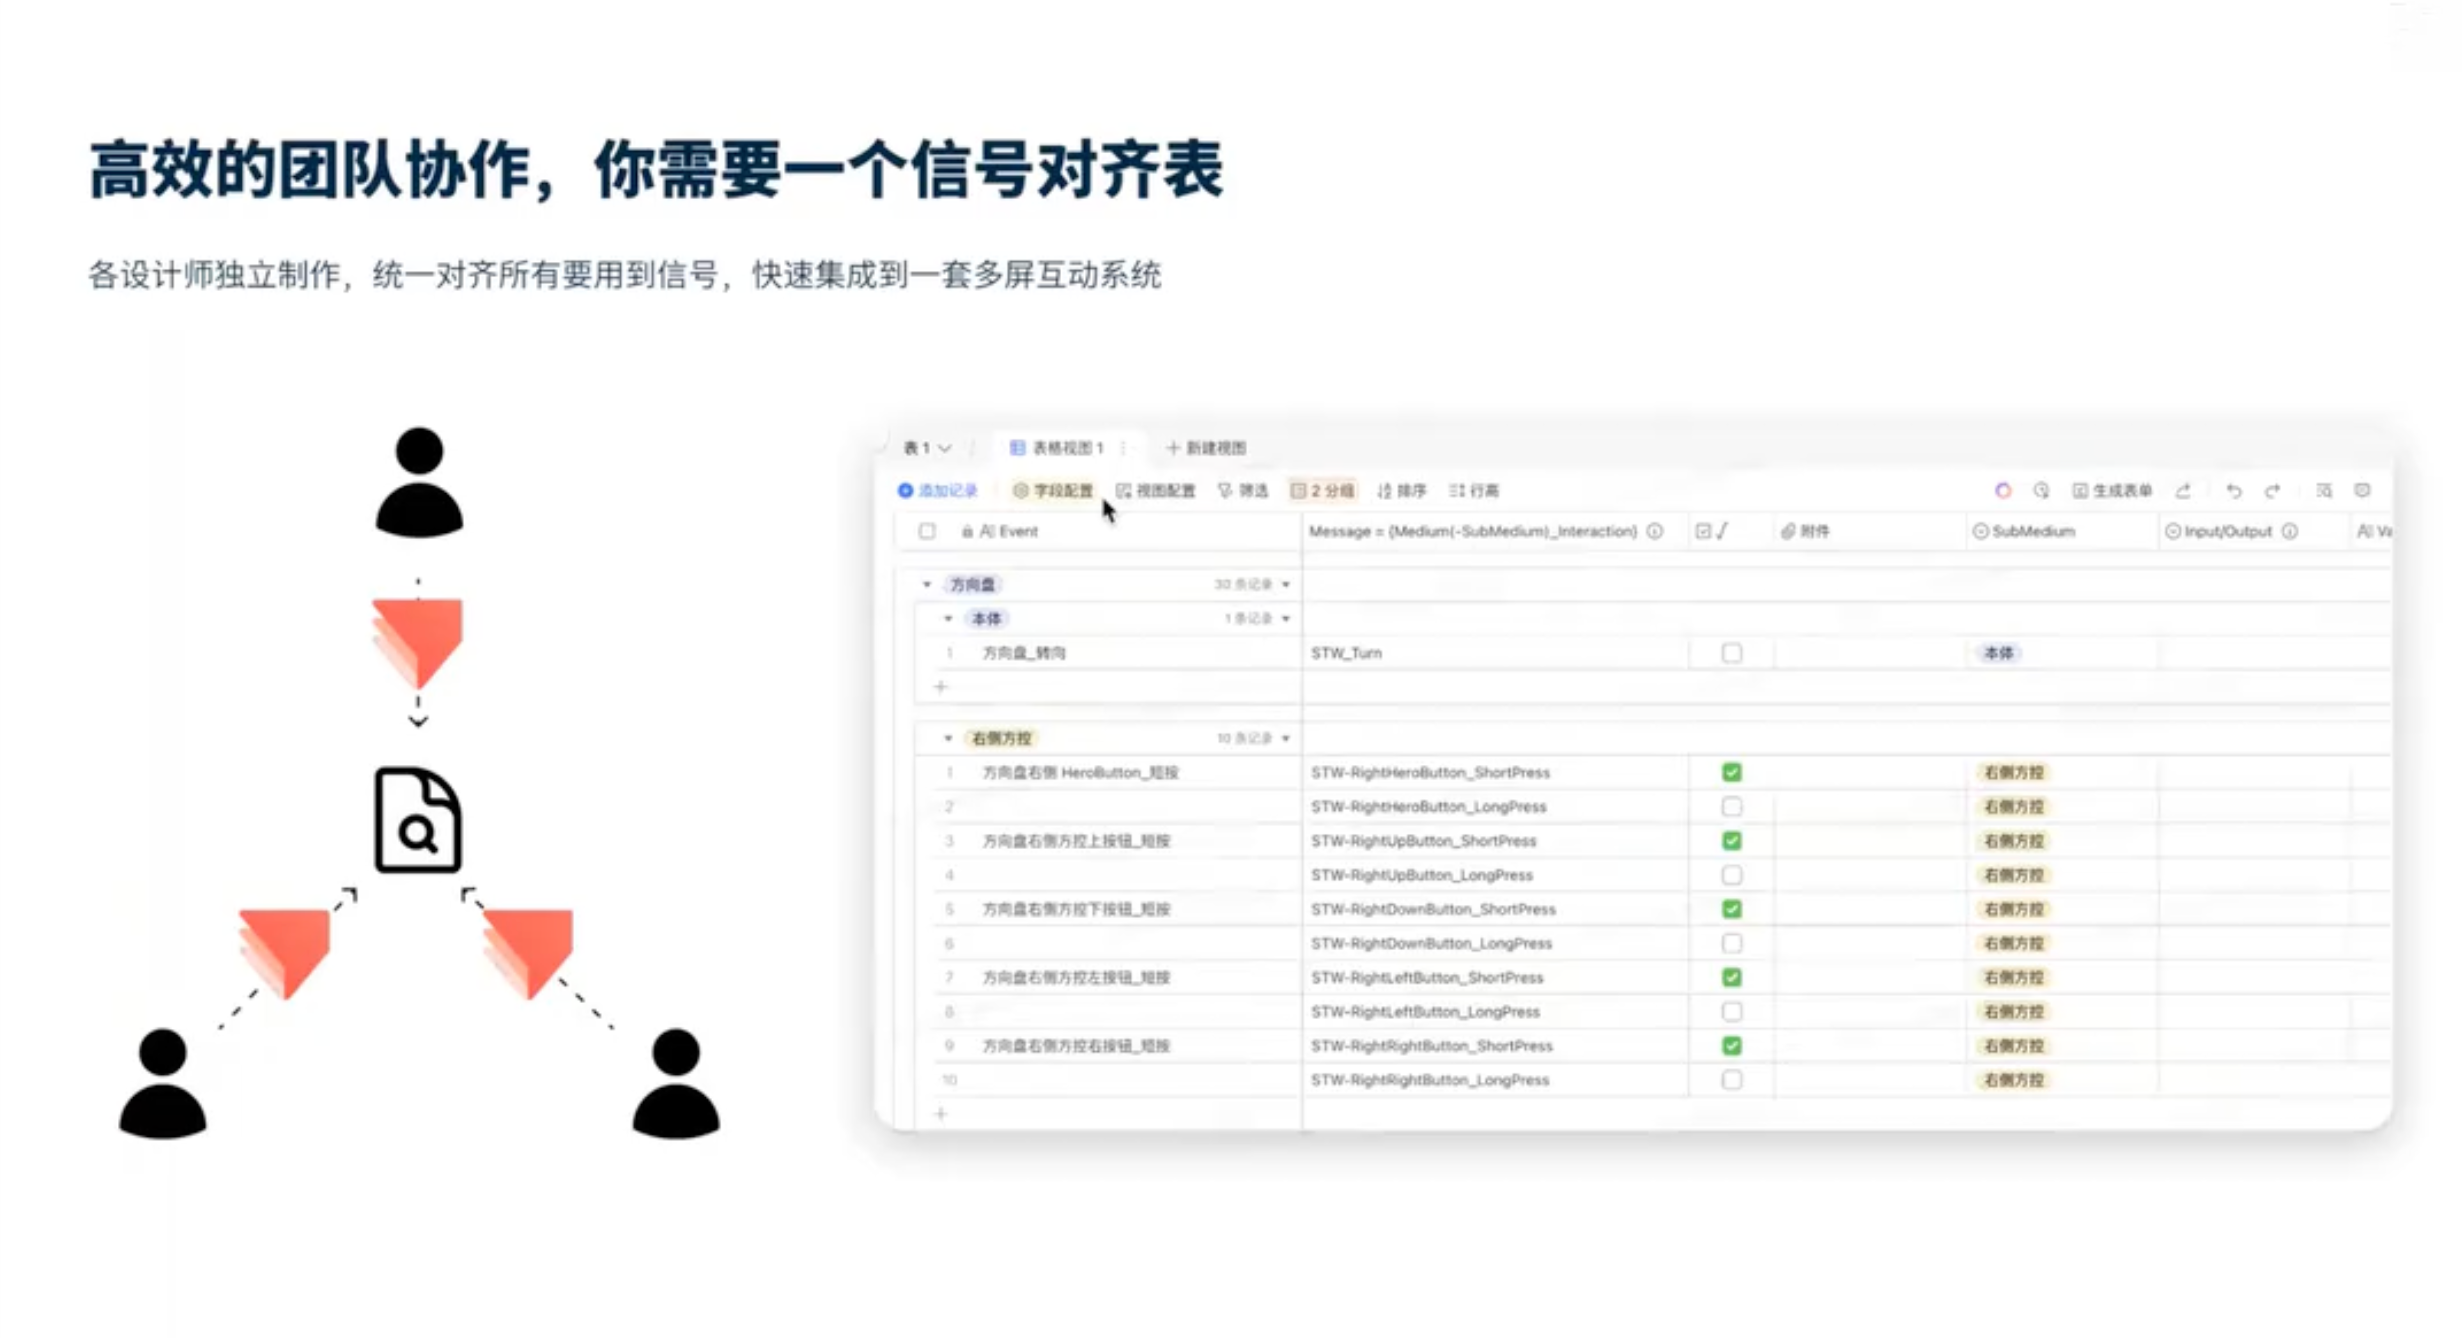Collapse the 方向盘 group
Viewport: 2462px width, 1338px height.
click(926, 584)
